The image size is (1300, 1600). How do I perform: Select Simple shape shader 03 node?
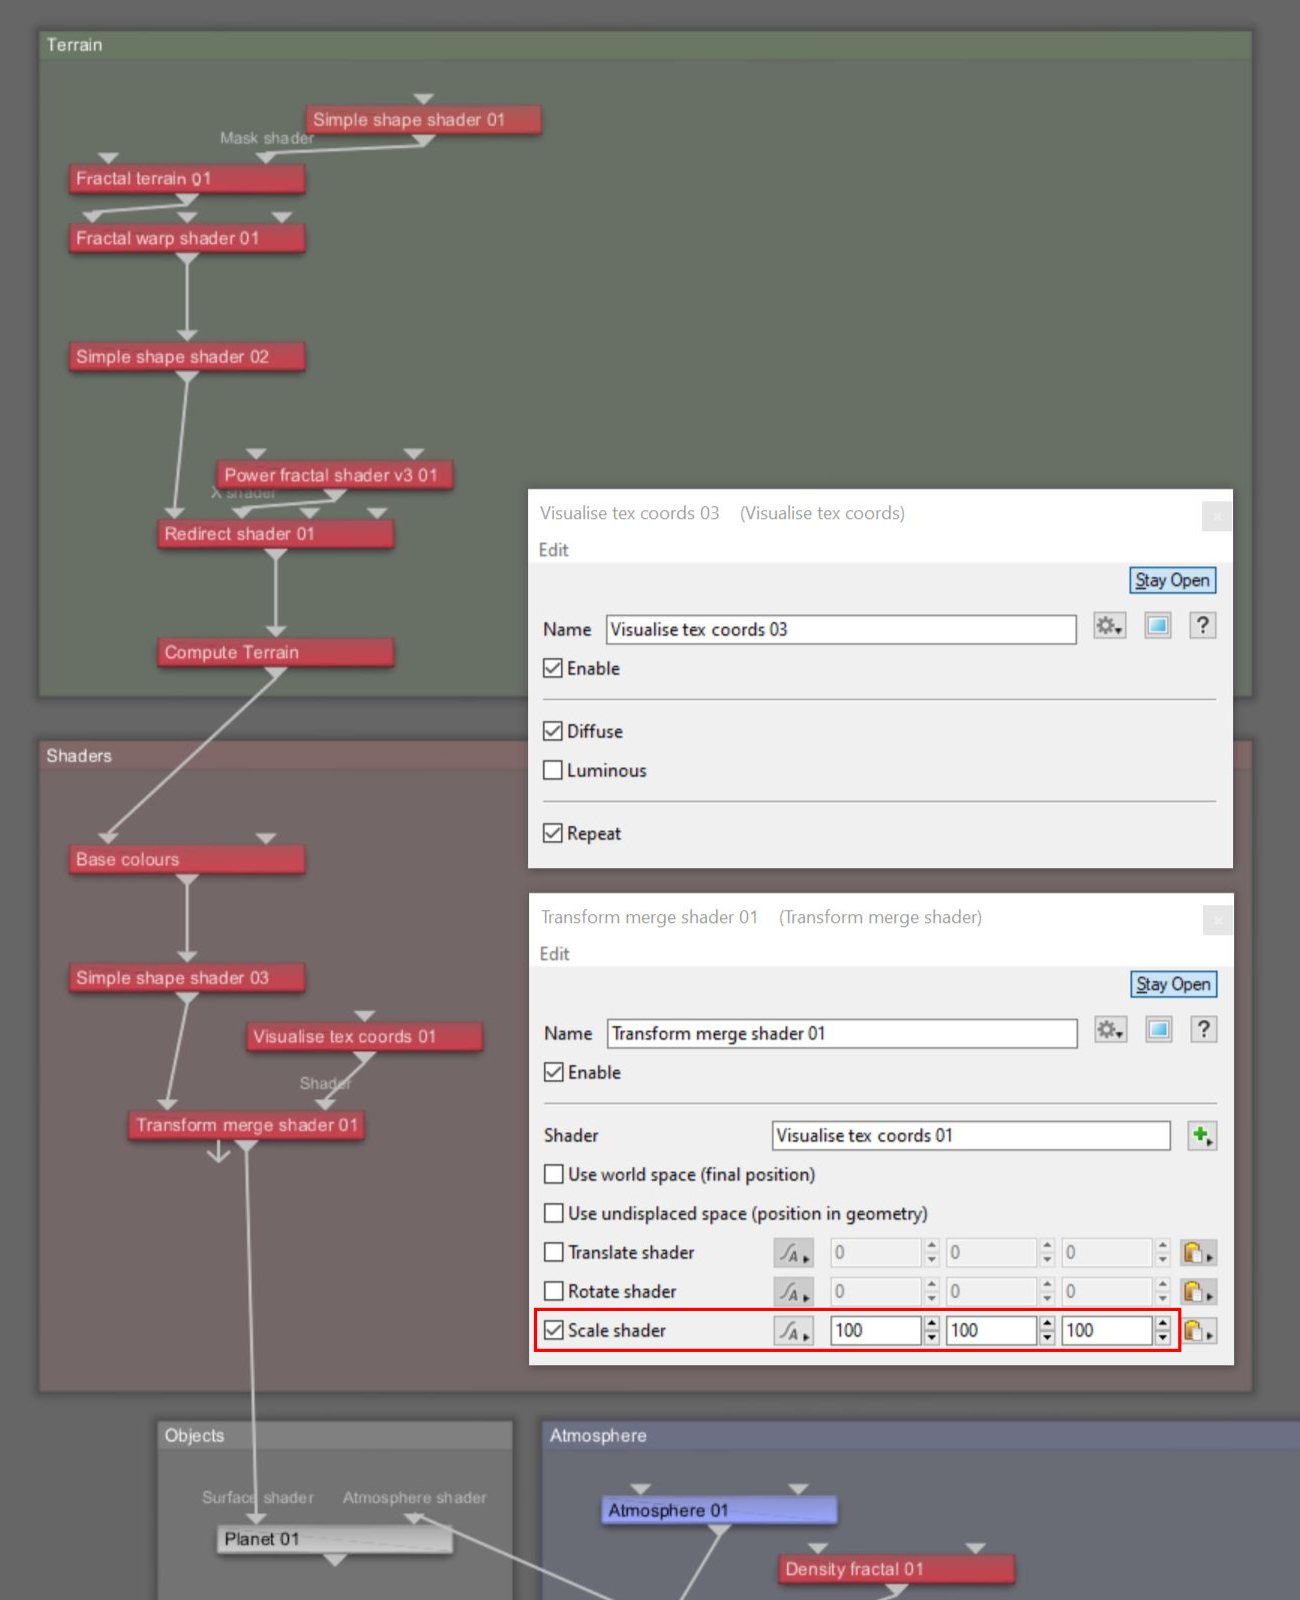(x=187, y=978)
